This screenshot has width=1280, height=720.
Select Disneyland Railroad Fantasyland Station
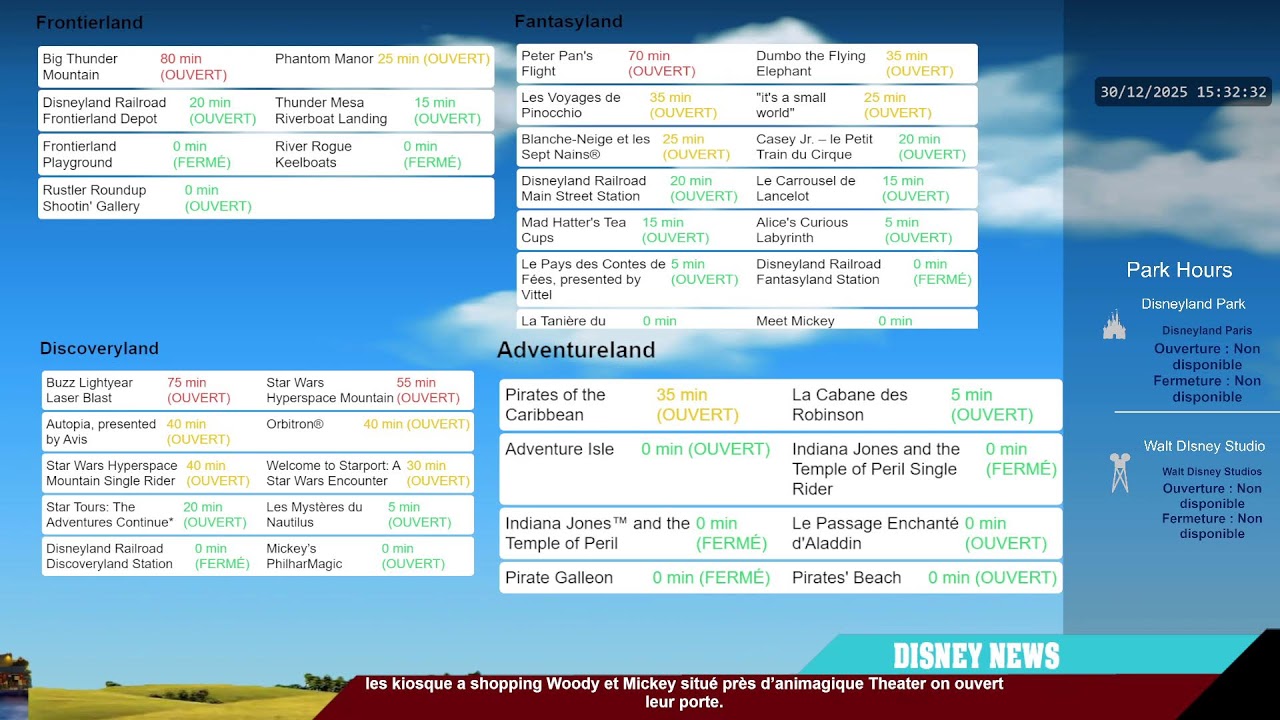click(x=865, y=272)
